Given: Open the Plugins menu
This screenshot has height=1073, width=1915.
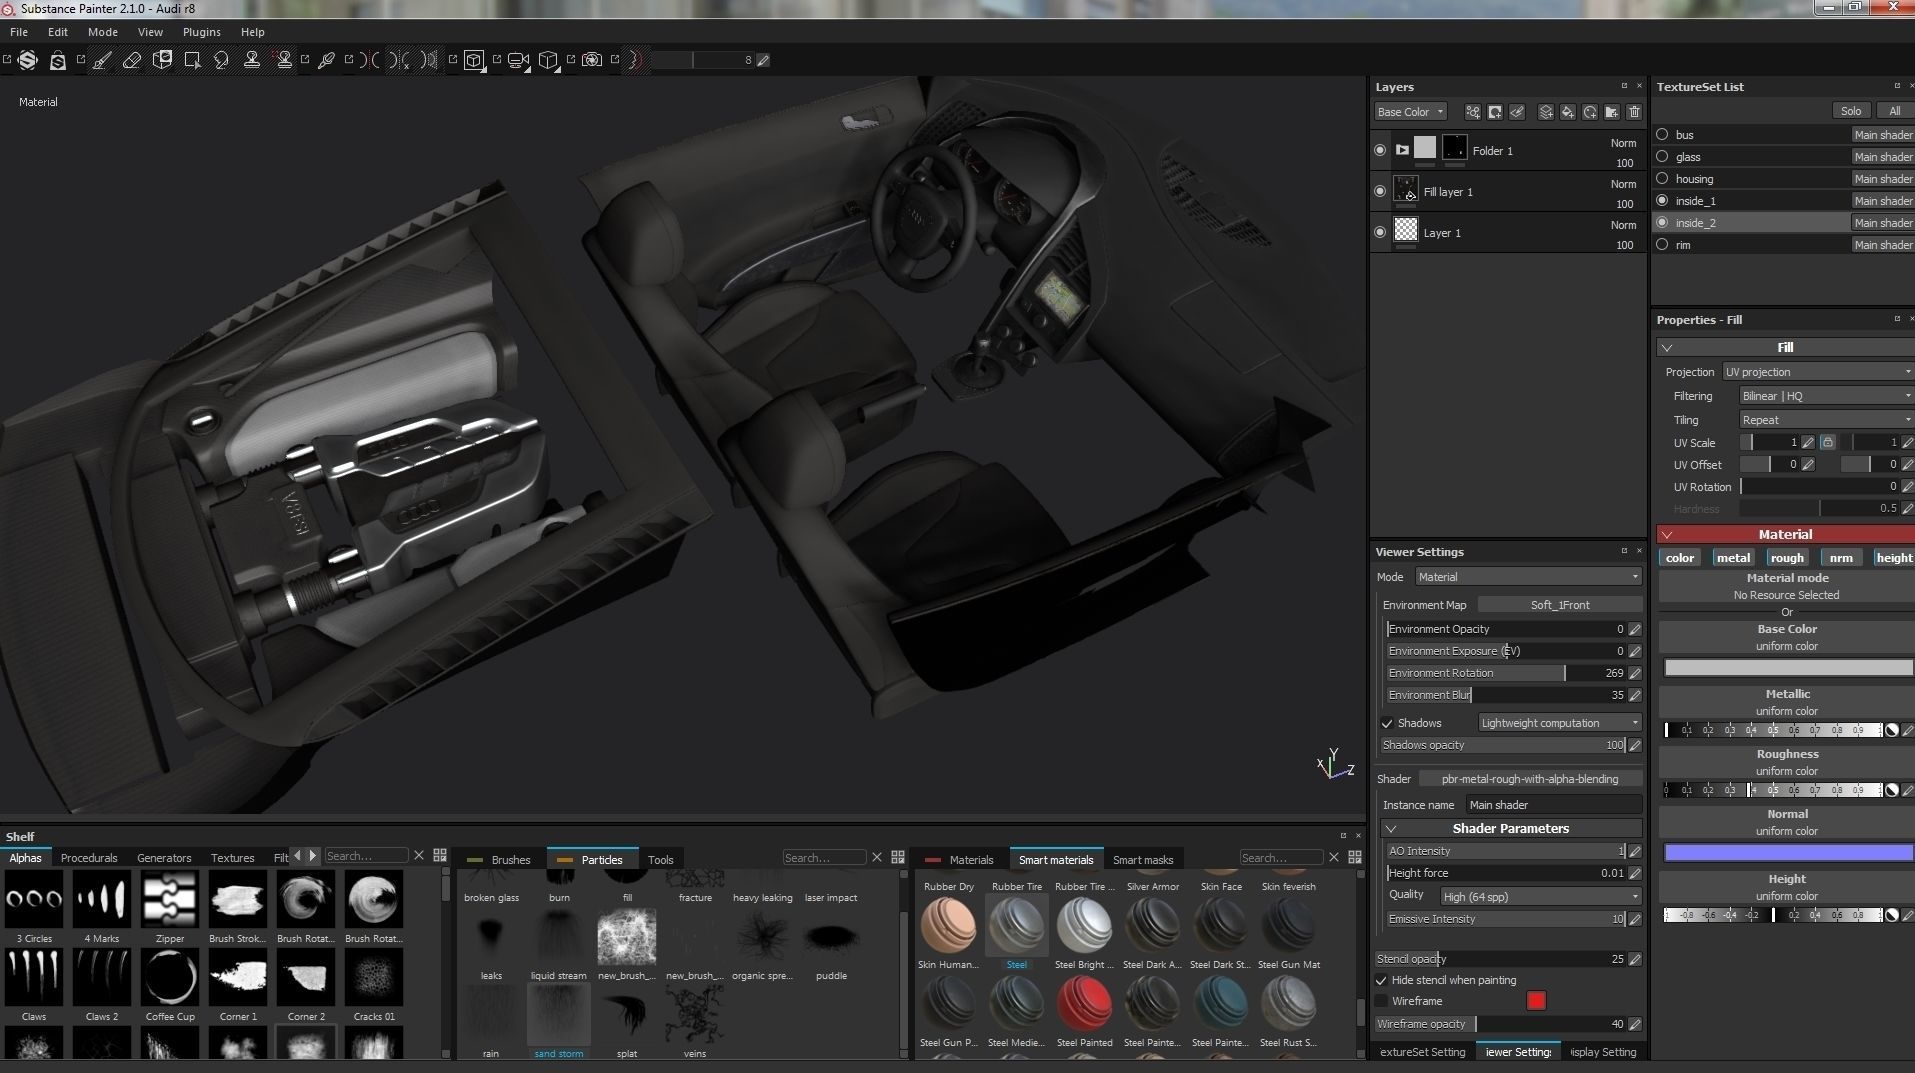Looking at the screenshot, I should 201,32.
